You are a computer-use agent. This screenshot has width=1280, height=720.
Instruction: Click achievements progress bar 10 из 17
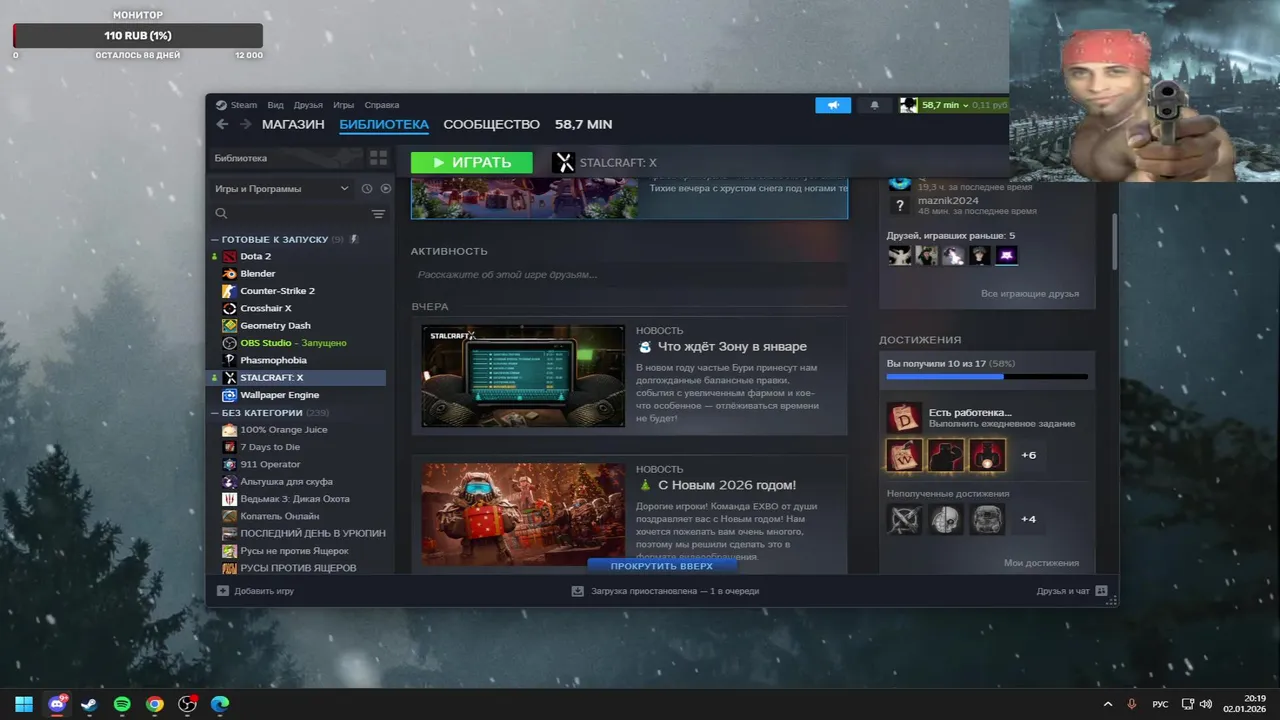pos(987,376)
